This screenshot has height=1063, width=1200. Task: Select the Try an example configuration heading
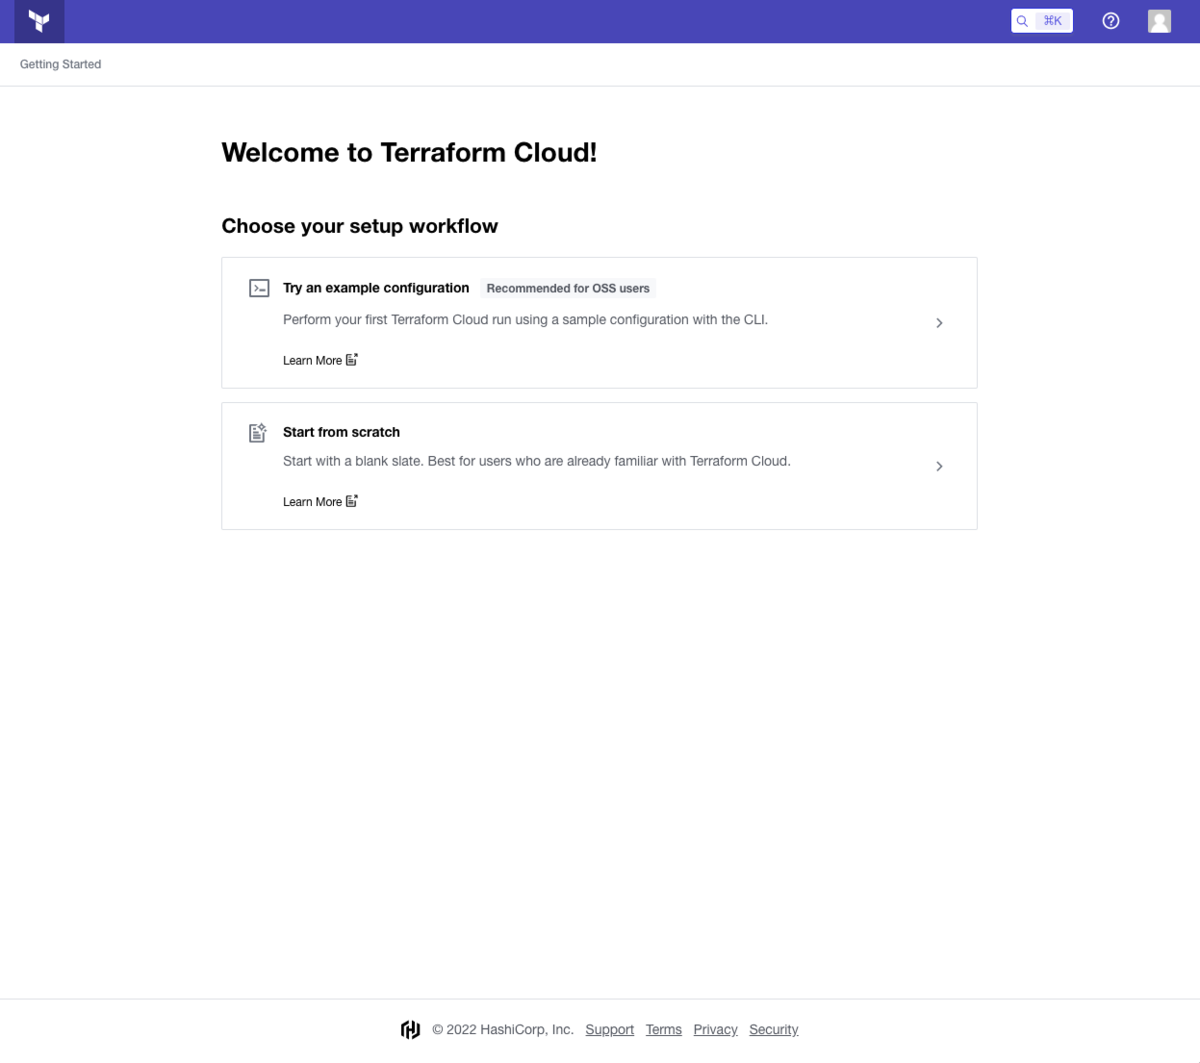coord(376,288)
